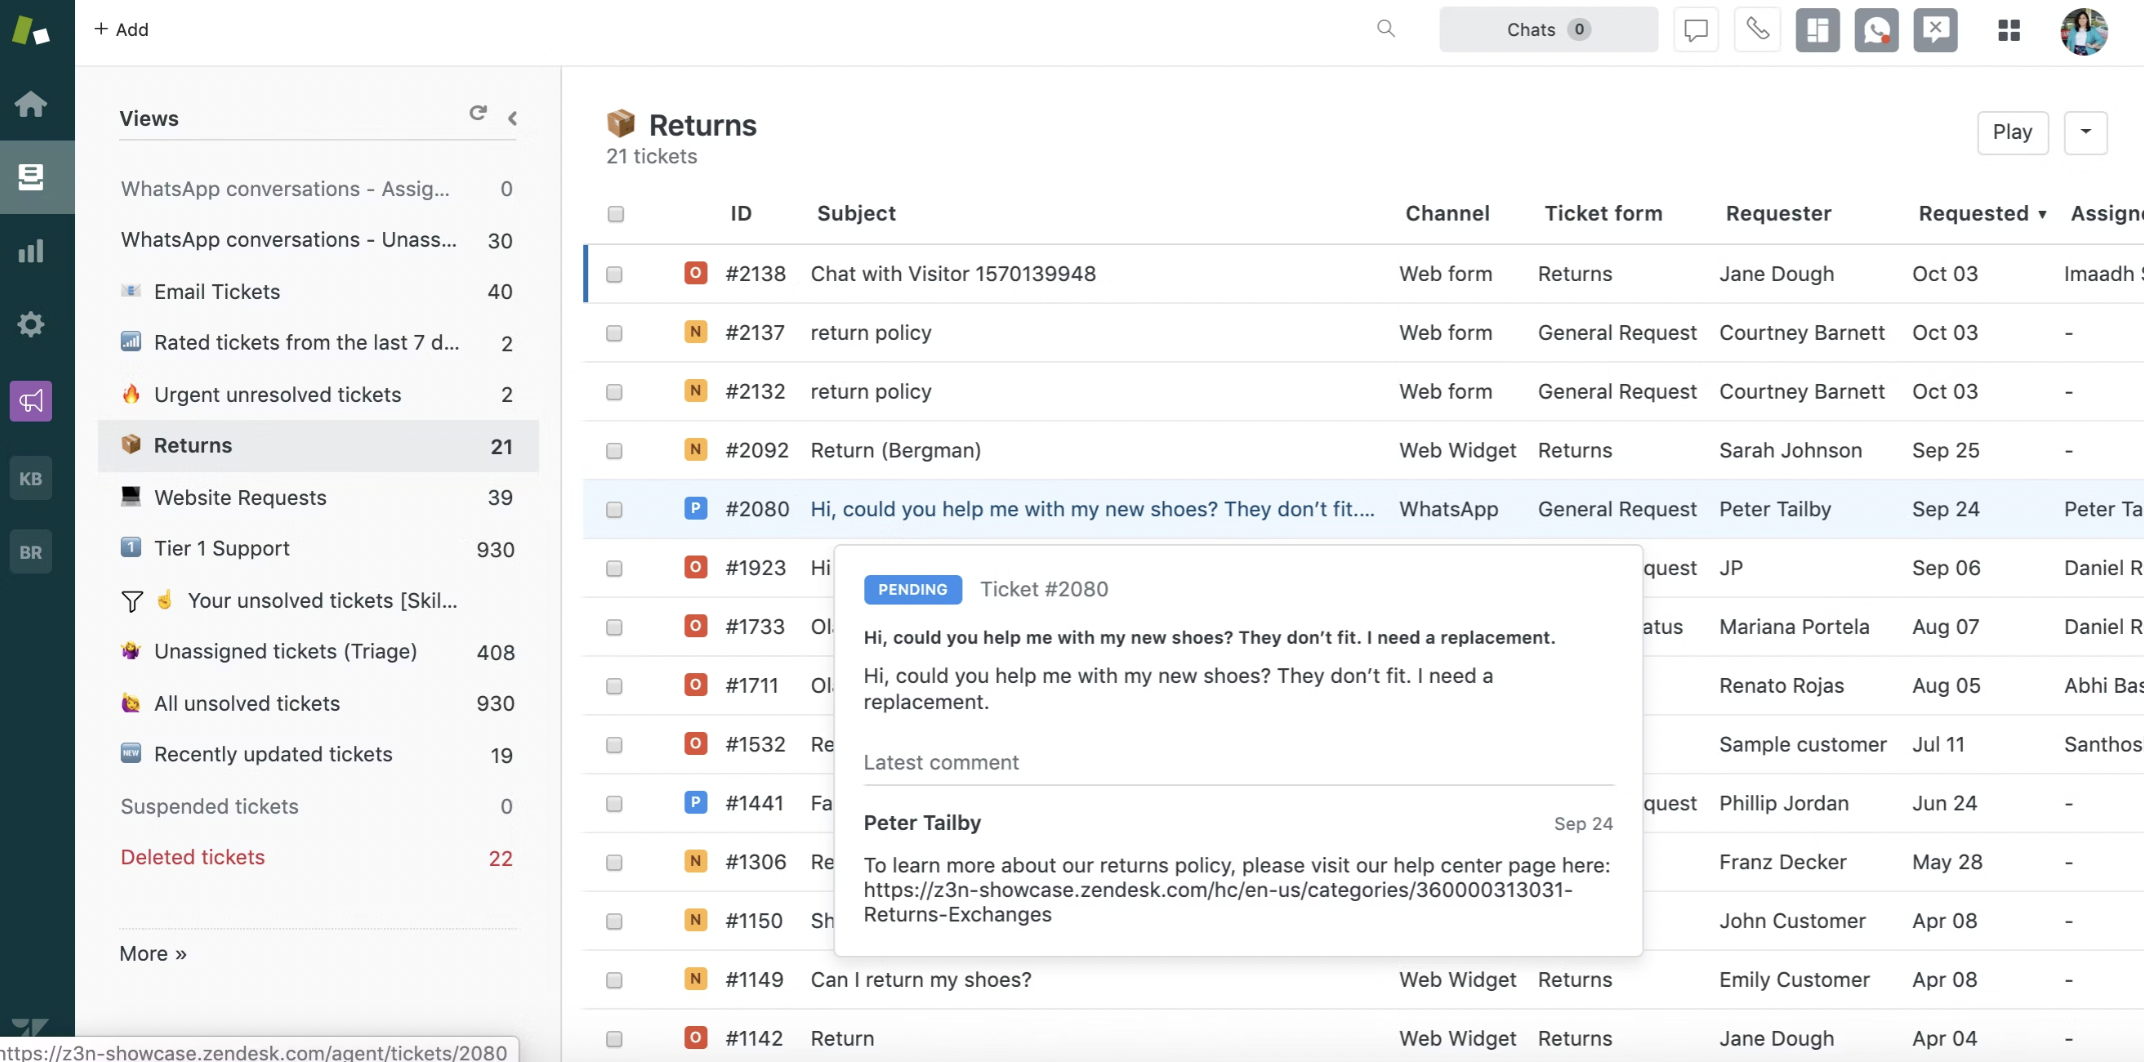Open the phone call icon in top bar
2144x1062 pixels.
[1757, 29]
